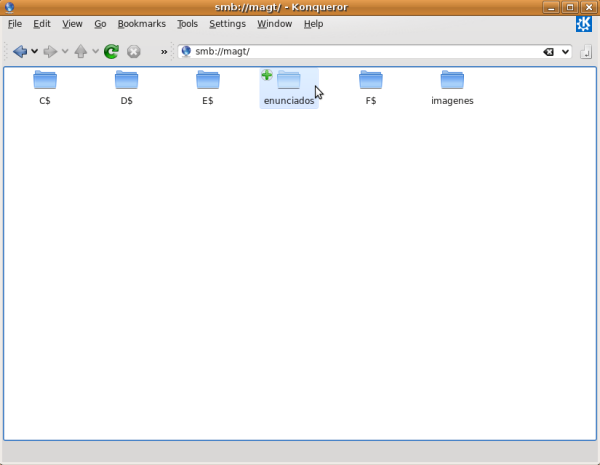The height and width of the screenshot is (465, 600).
Task: Click the Forward navigation arrow
Action: 50,51
